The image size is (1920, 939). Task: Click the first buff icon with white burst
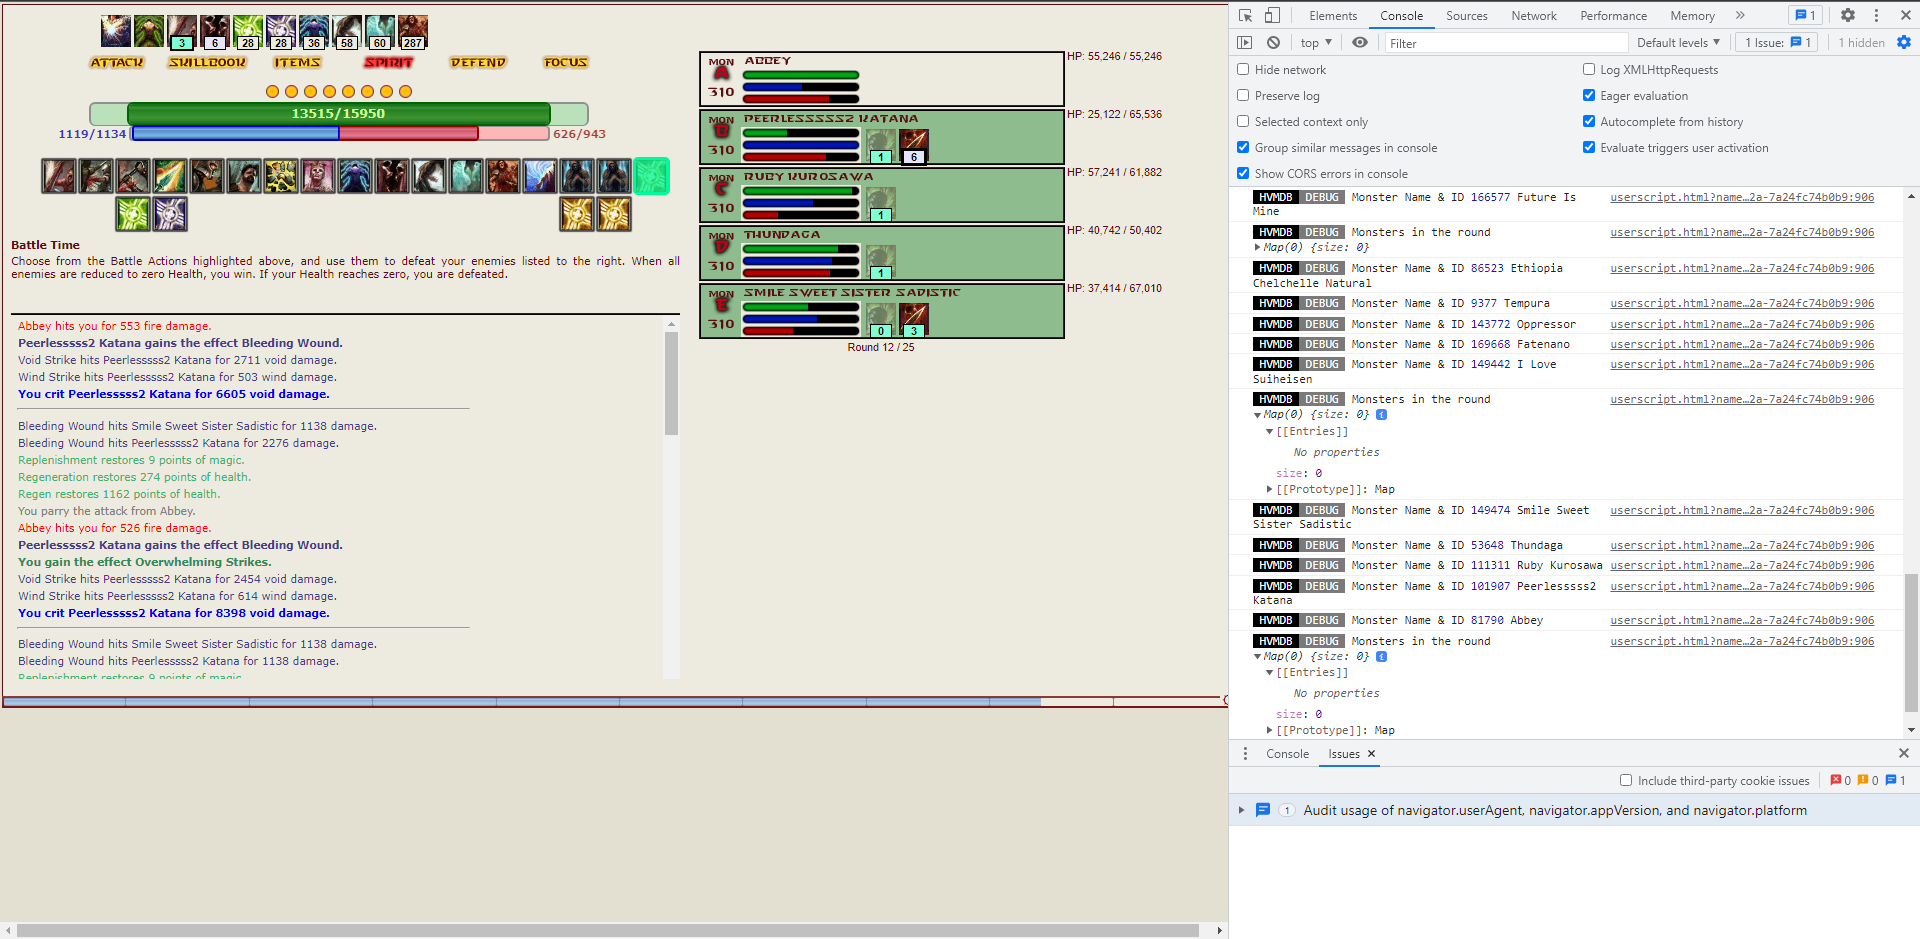116,31
